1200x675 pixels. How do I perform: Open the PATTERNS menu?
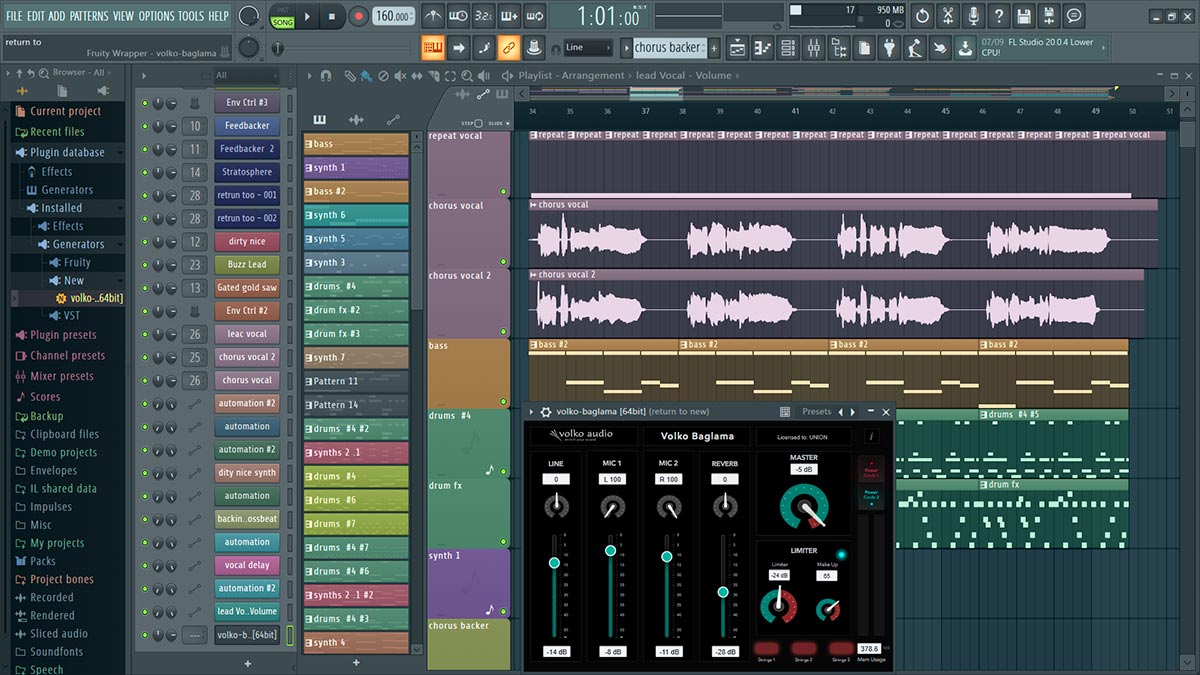pyautogui.click(x=89, y=16)
